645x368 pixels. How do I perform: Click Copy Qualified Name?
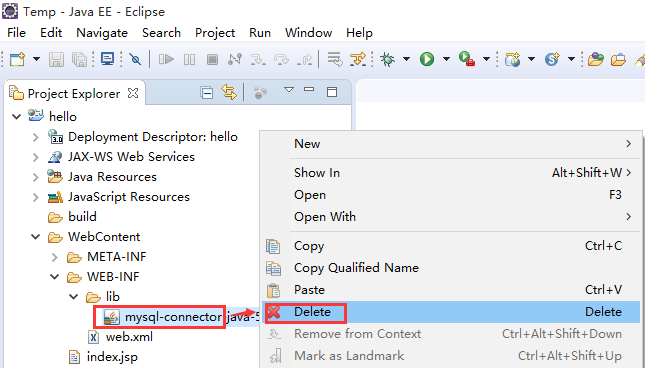point(451,268)
